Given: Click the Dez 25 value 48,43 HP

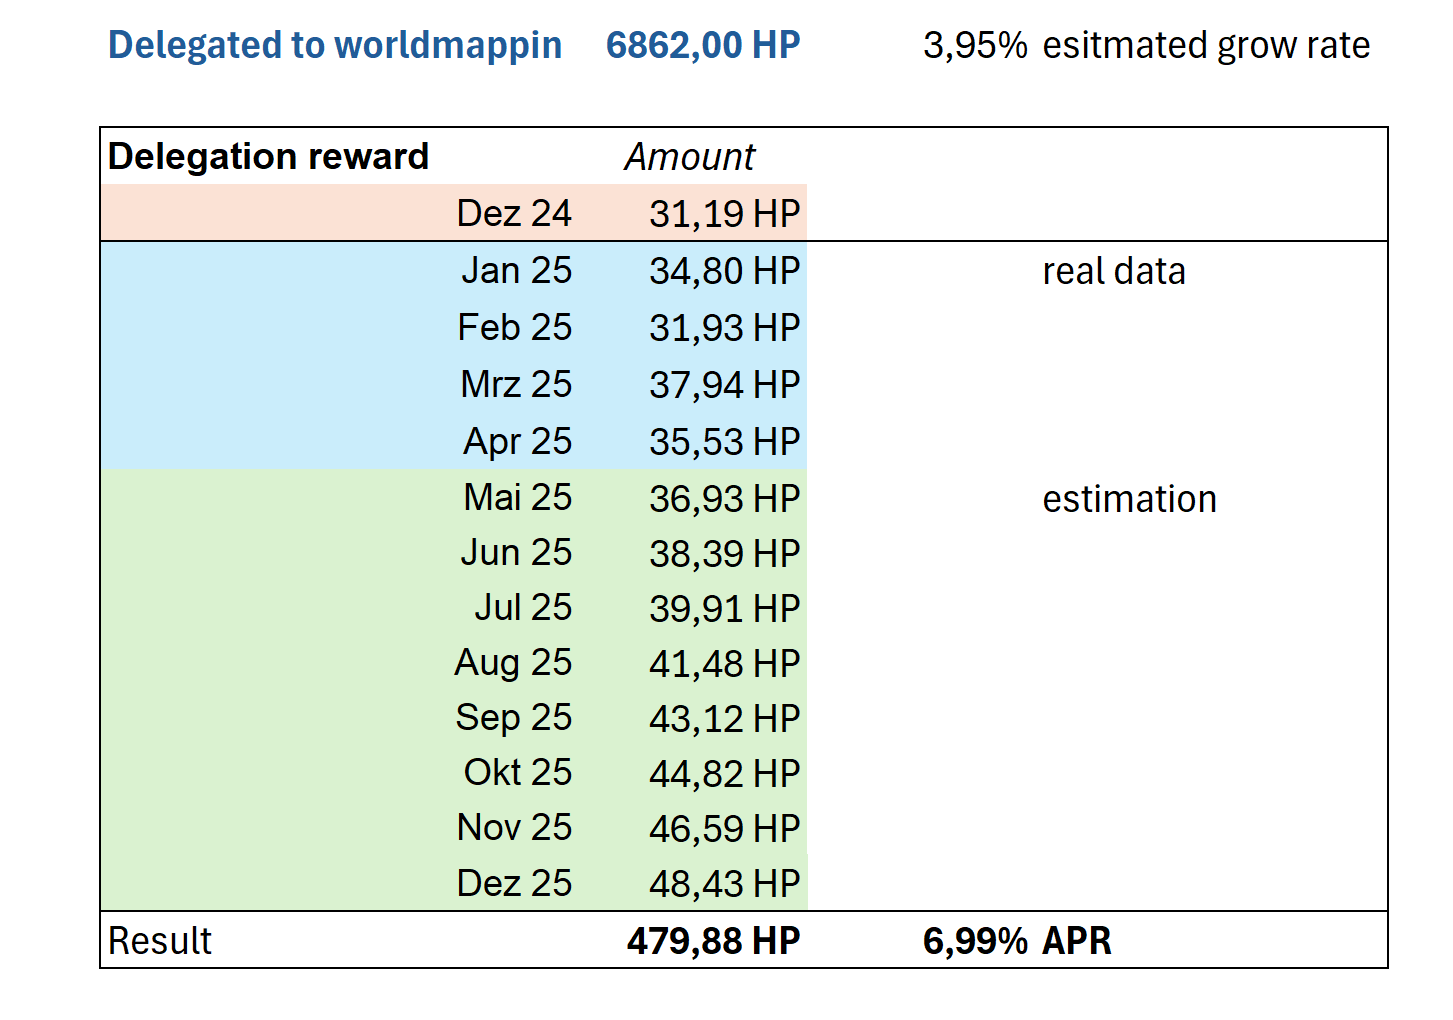Looking at the screenshot, I should pos(725,883).
